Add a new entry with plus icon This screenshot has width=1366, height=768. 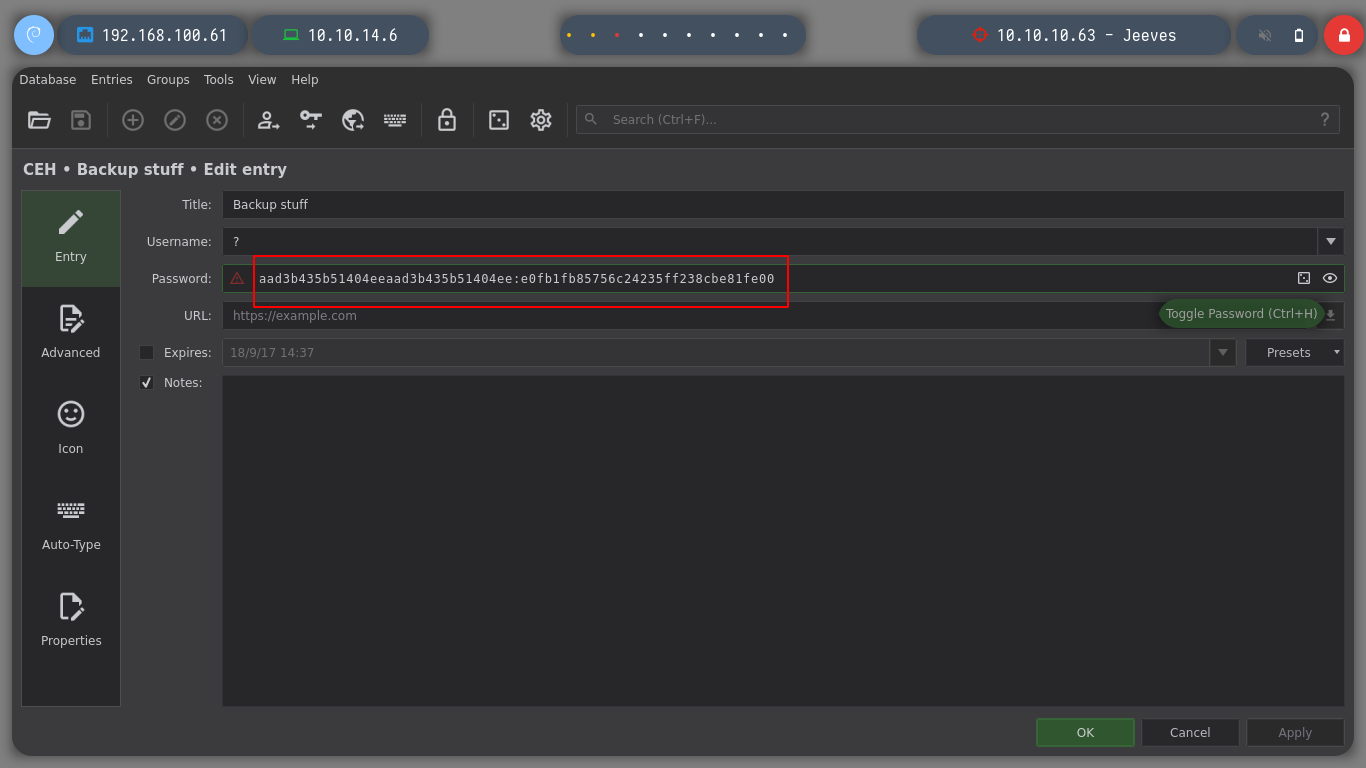[133, 120]
